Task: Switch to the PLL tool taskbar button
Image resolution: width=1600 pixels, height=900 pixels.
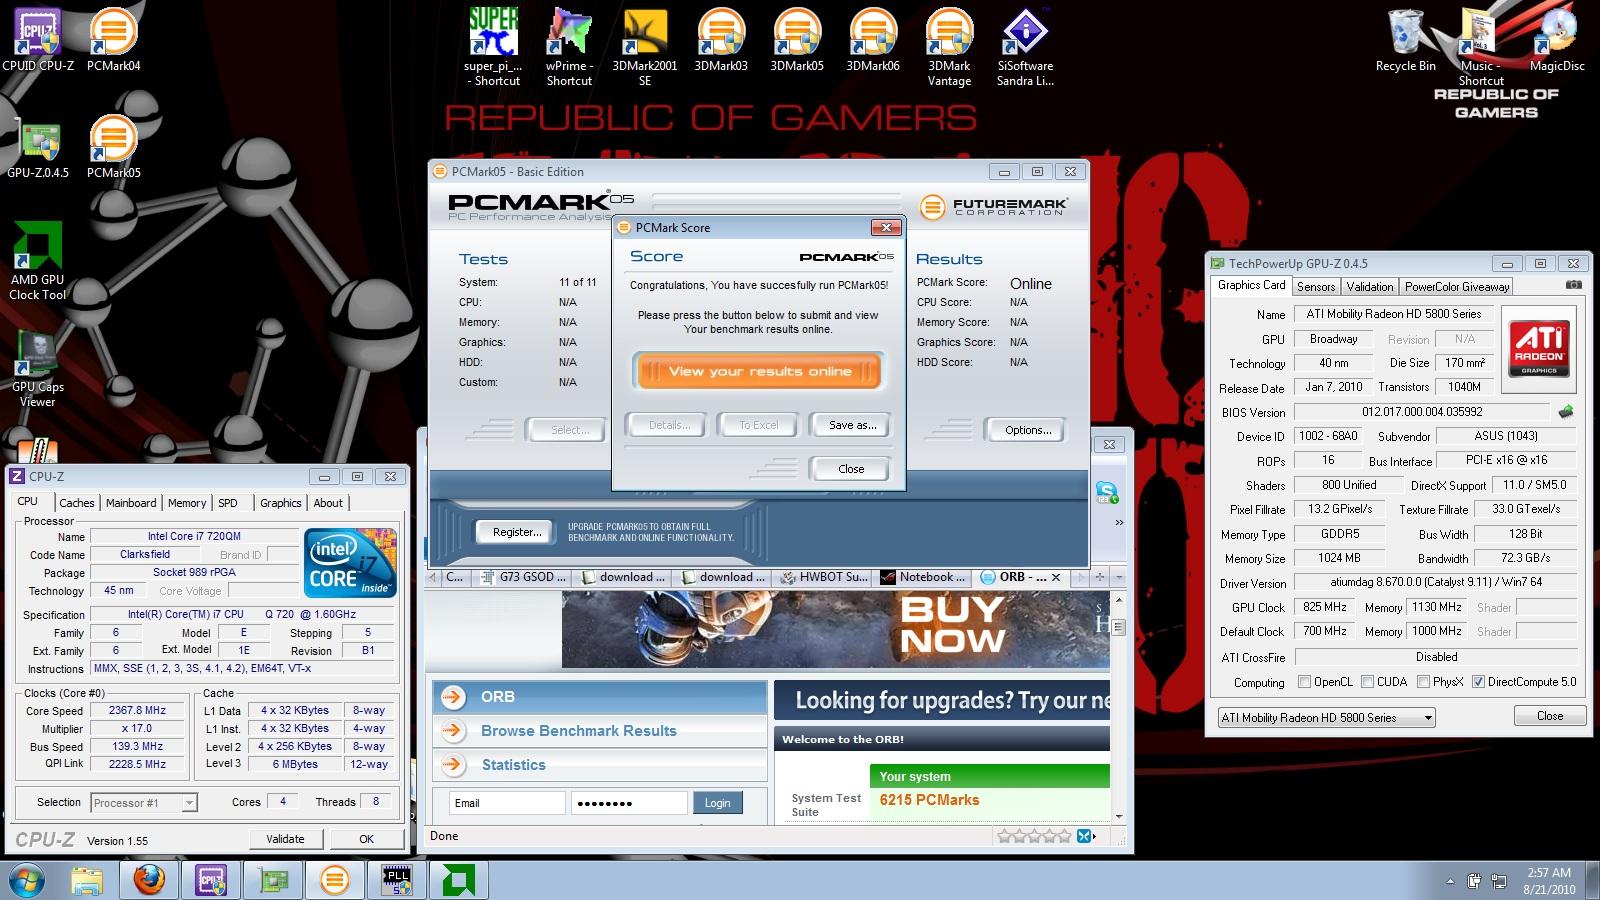Action: coord(396,880)
